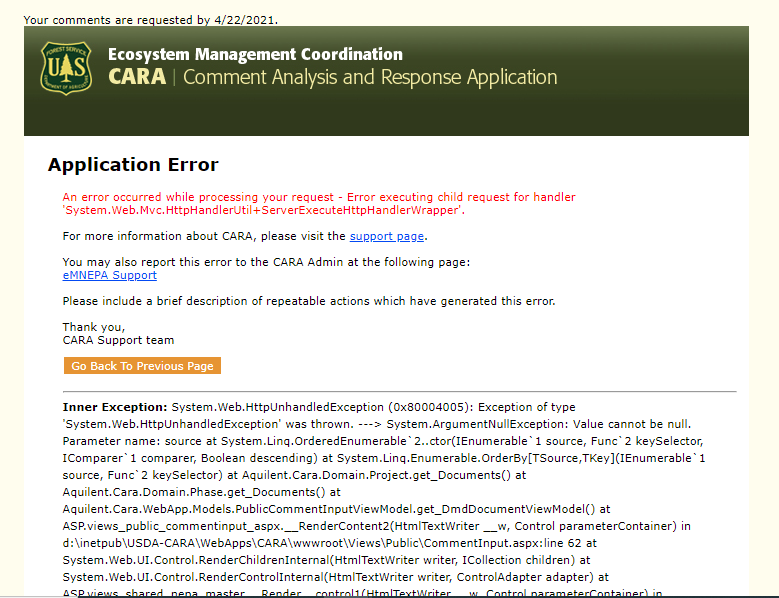
Task: Click the 'Please include a brief description' sentence
Action: tap(309, 301)
